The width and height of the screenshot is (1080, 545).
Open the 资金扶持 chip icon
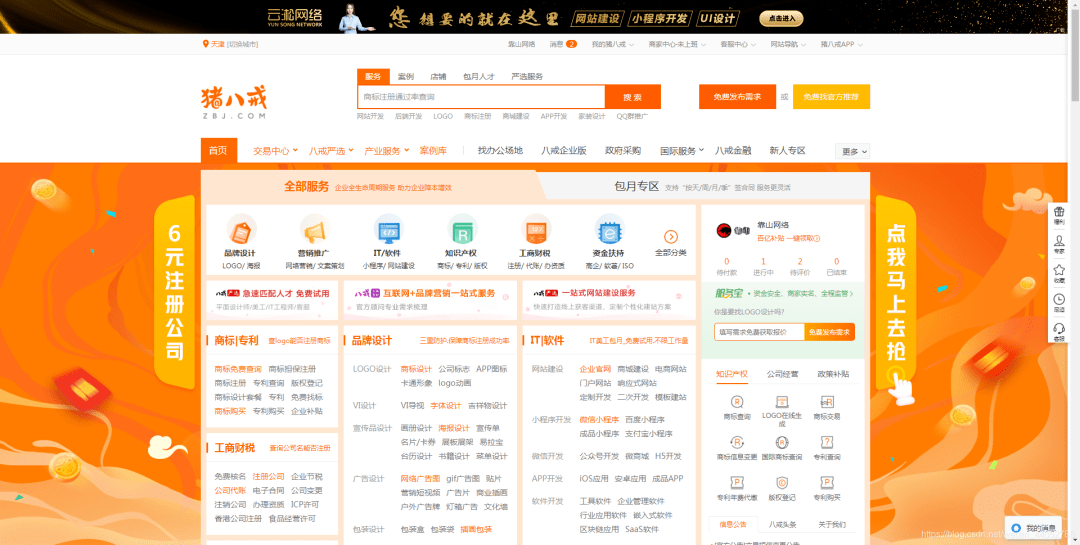point(610,229)
